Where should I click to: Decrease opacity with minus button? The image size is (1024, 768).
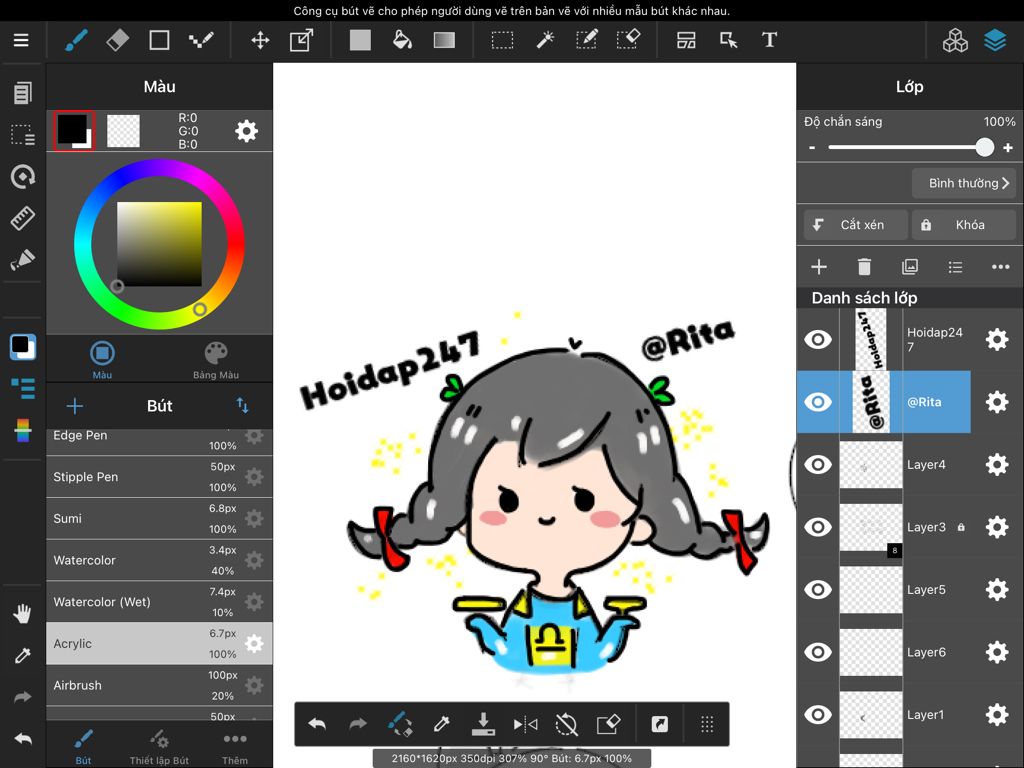(x=812, y=148)
